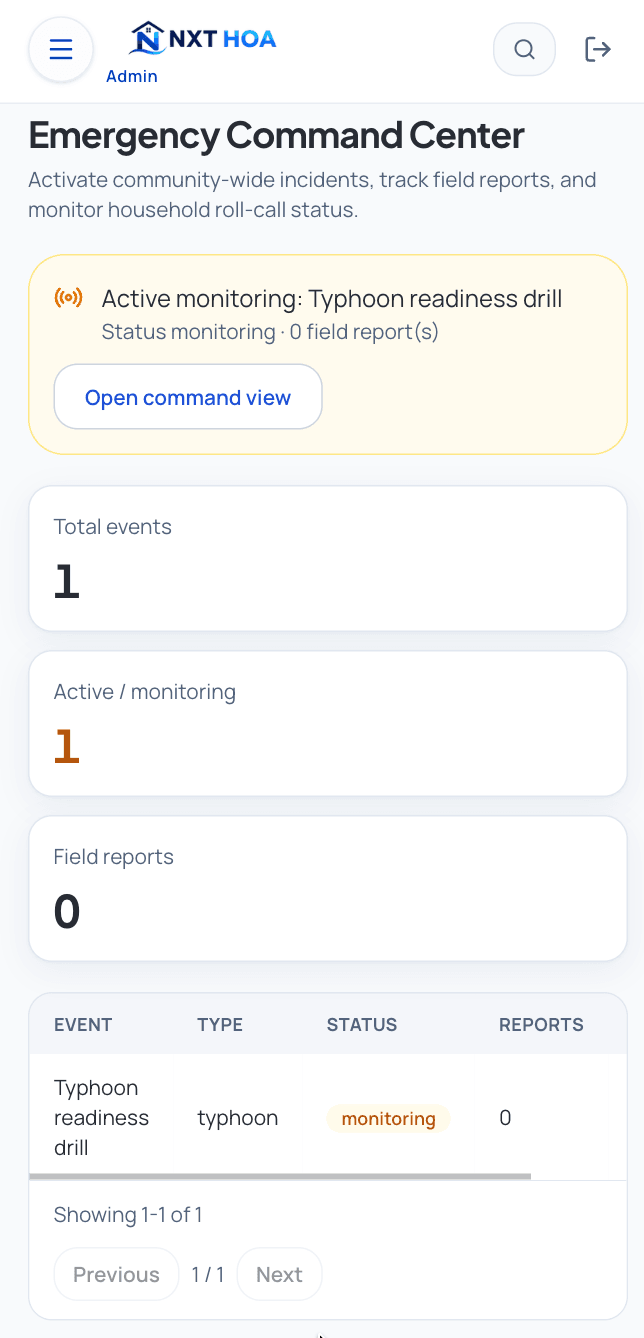Click the orange broadcast signal icon

click(x=69, y=298)
